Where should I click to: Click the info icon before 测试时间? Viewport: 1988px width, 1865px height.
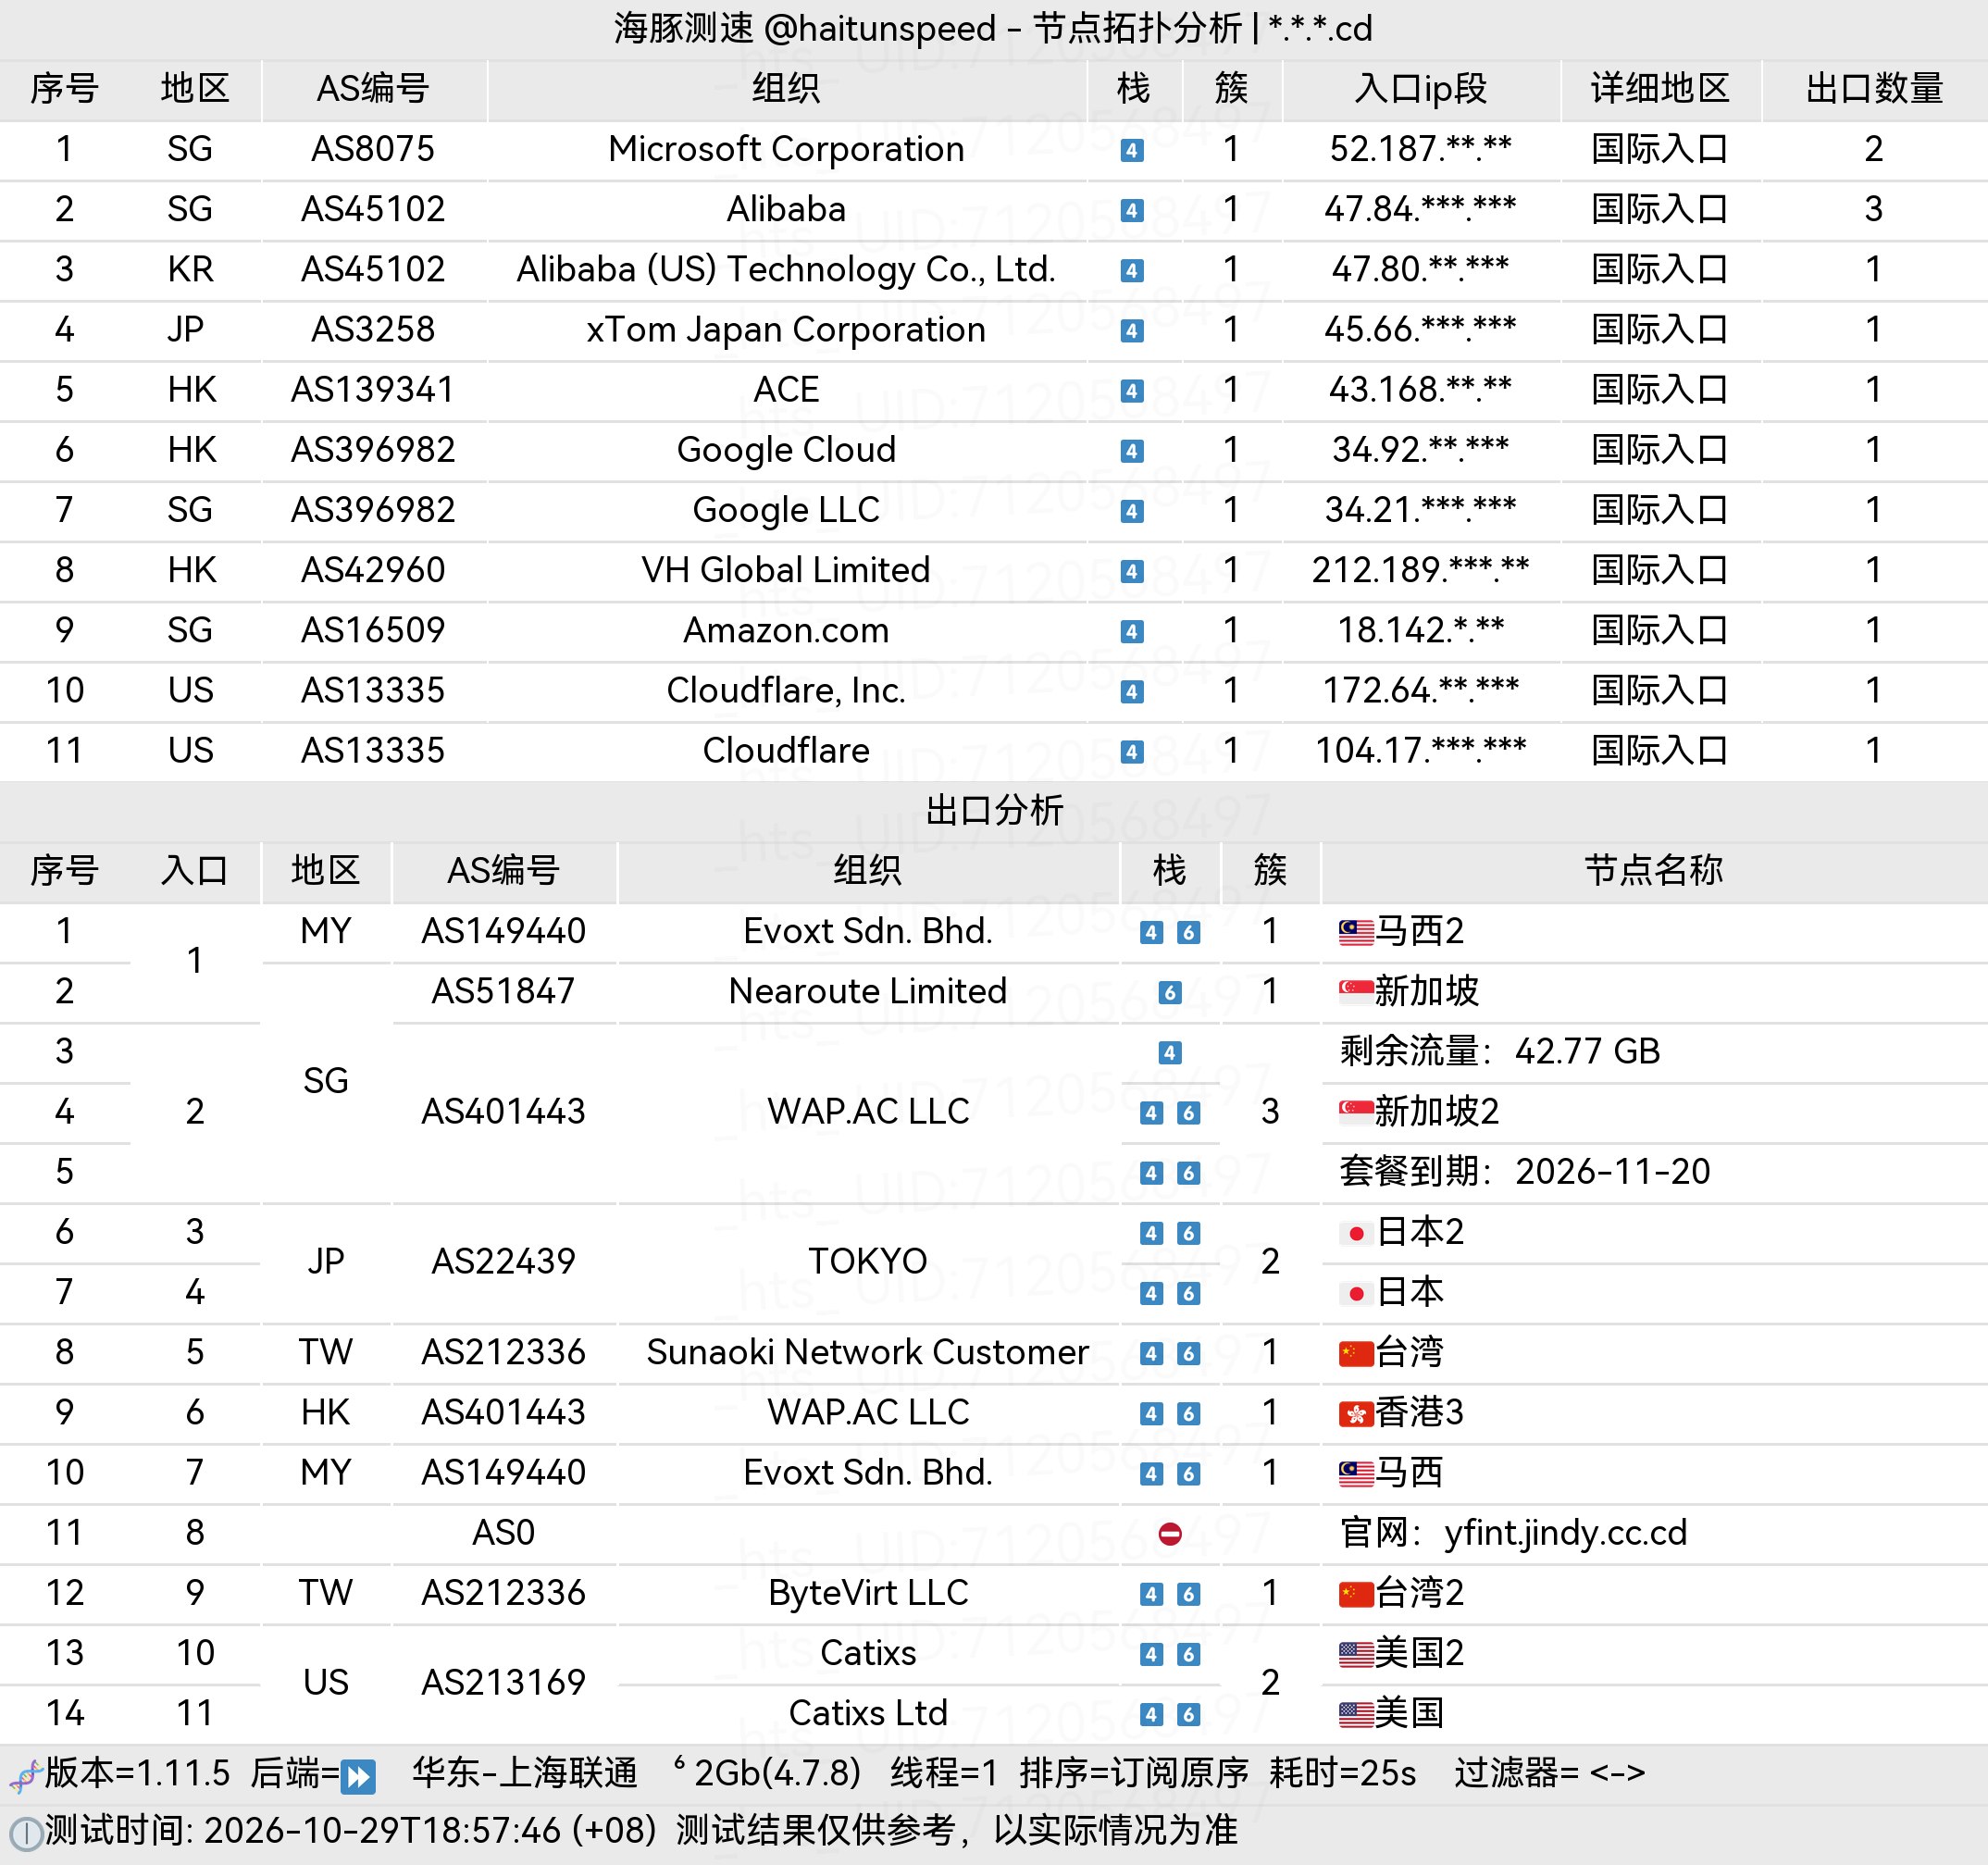tap(25, 1834)
